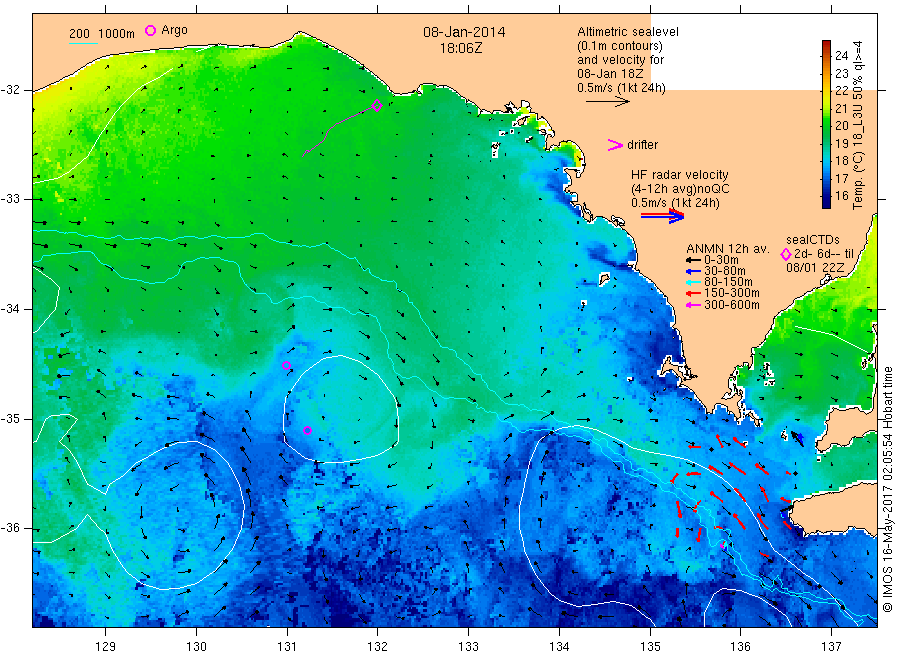Click the red 150-300m legend arrow

click(693, 293)
